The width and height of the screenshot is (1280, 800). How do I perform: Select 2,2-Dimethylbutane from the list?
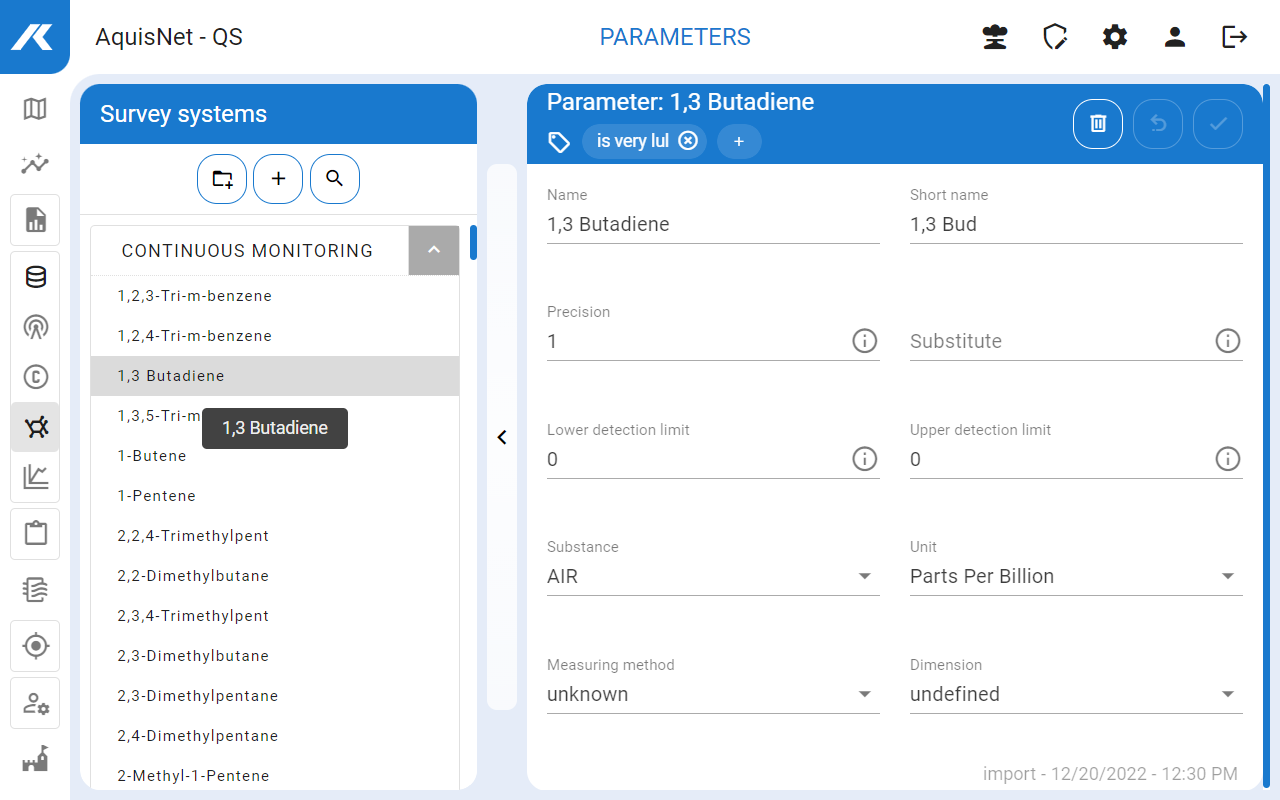(x=193, y=576)
